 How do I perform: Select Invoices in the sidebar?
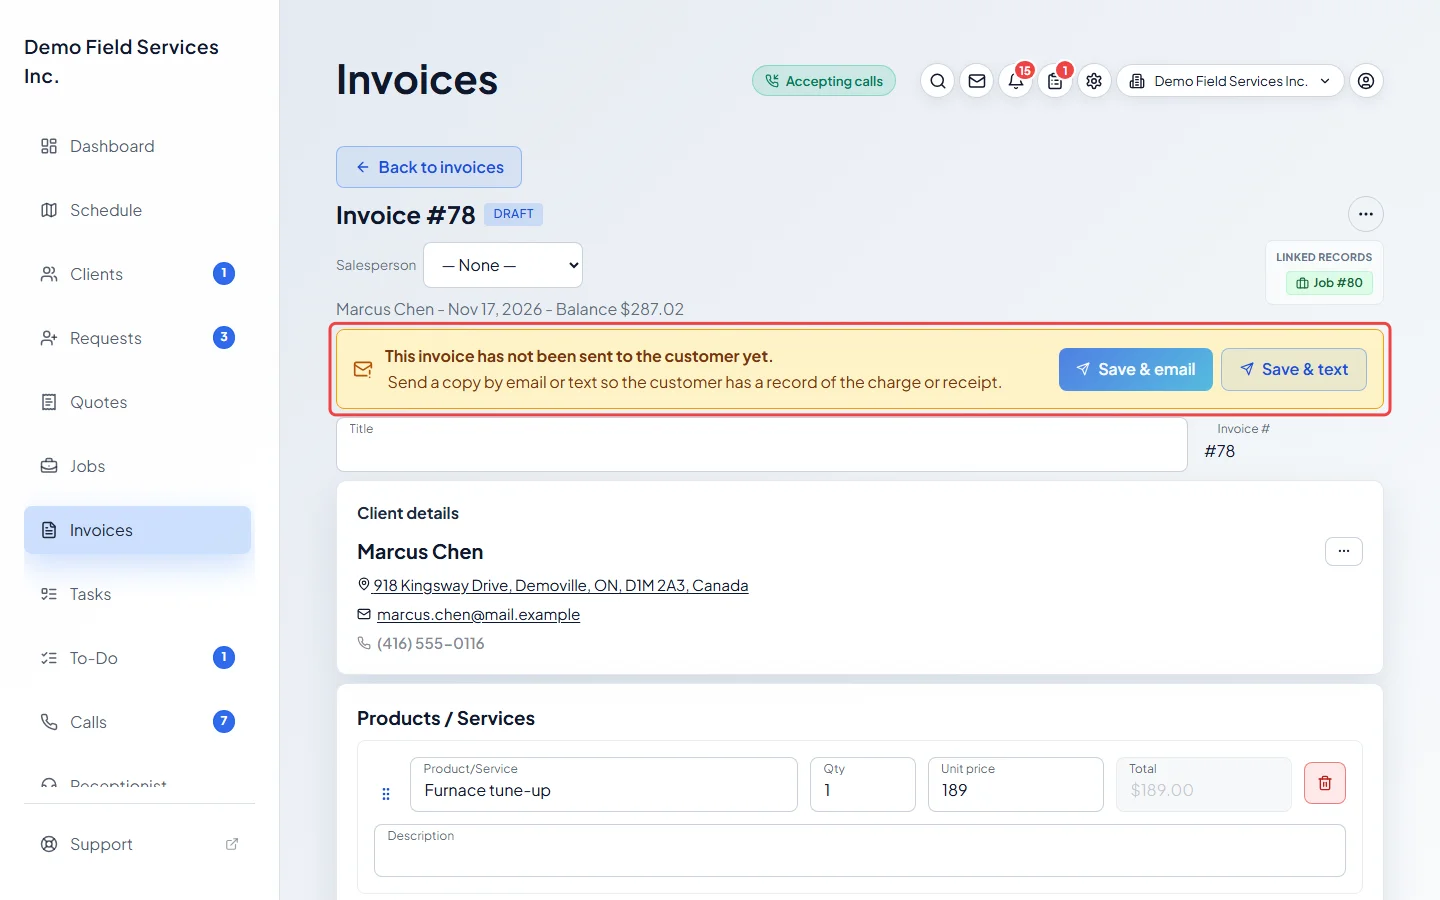[138, 530]
